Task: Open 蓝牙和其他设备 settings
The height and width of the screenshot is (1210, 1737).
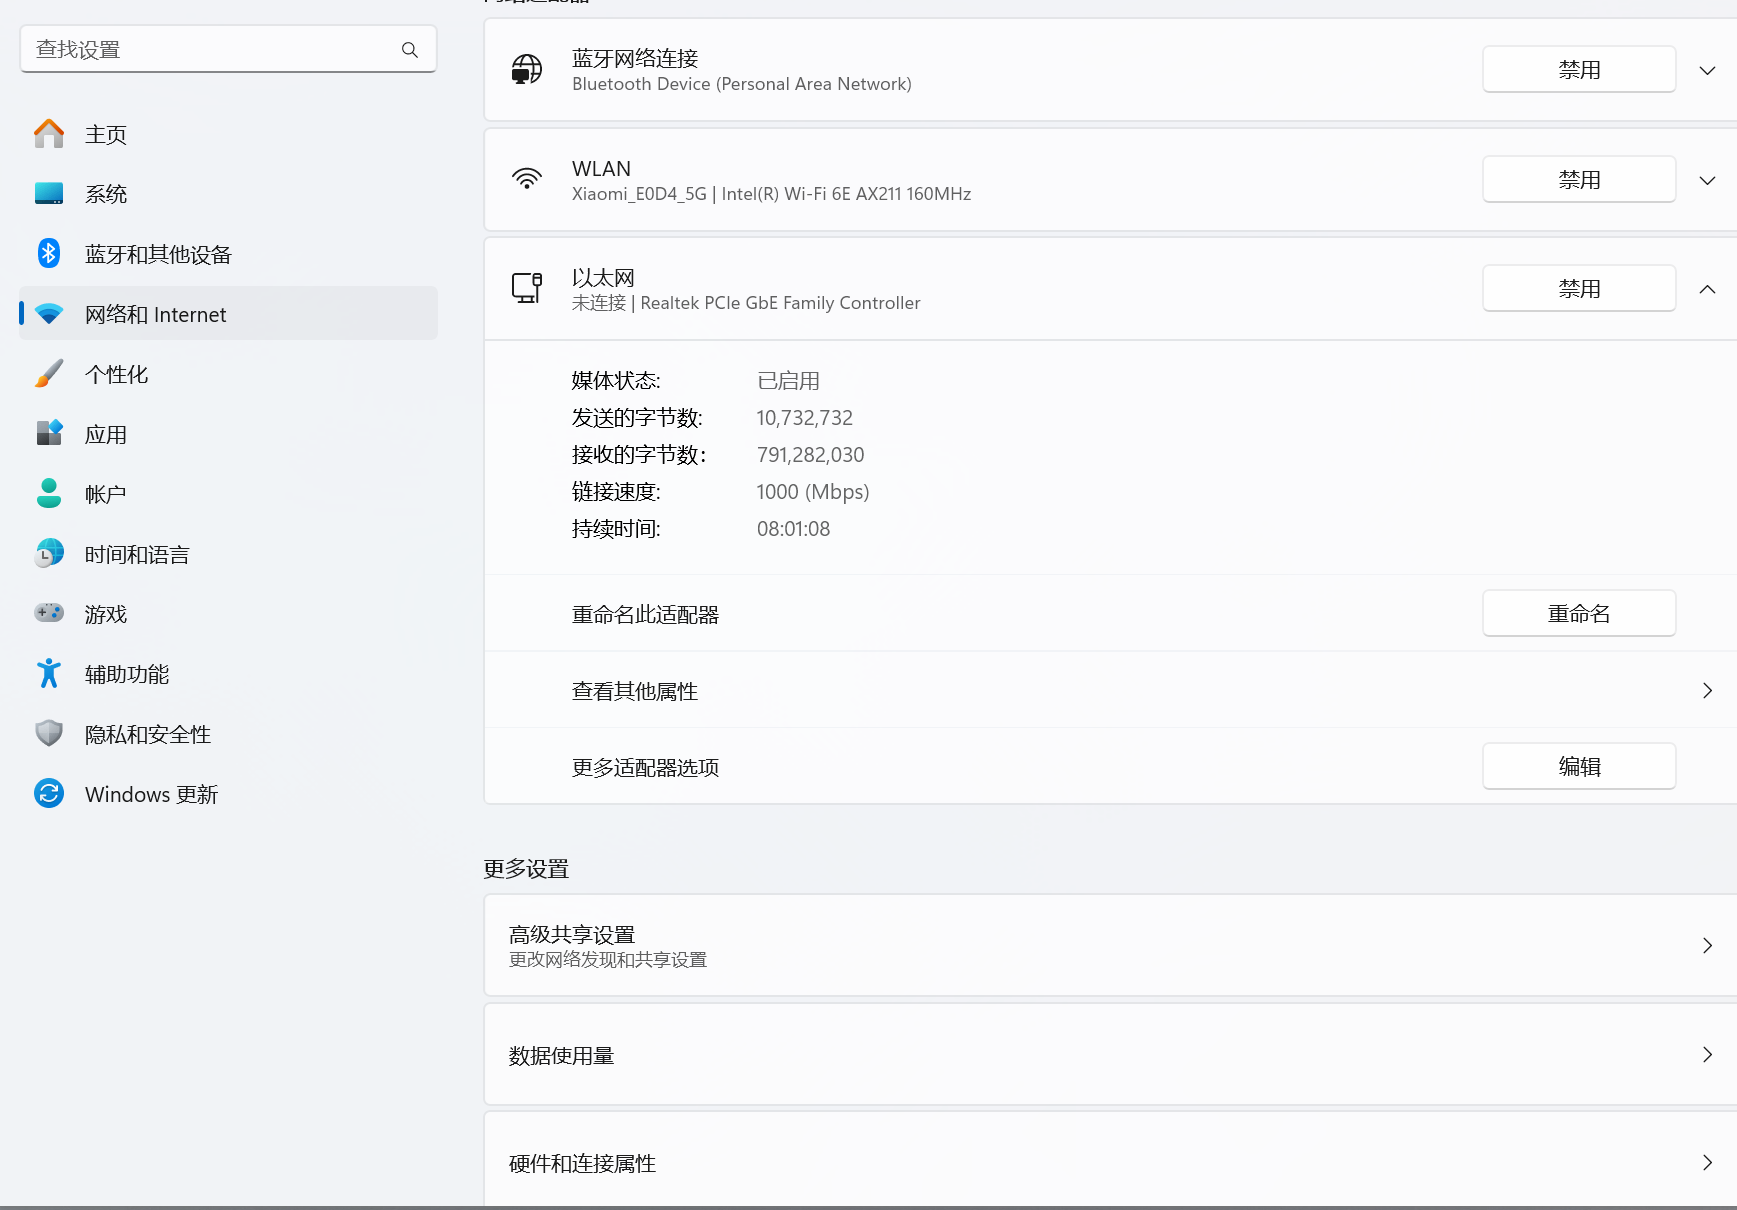Action: pyautogui.click(x=157, y=254)
